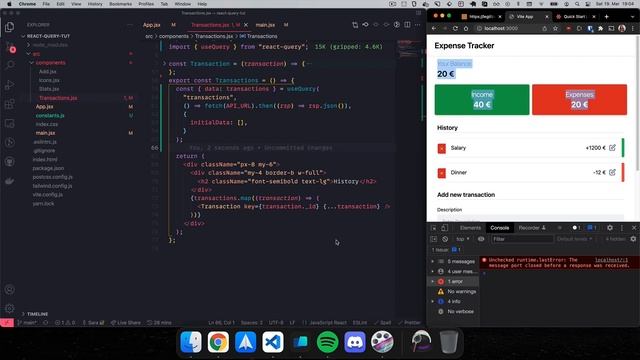Open the Extensions view in VS Code
This screenshot has width=640, height=360.
click(9, 104)
